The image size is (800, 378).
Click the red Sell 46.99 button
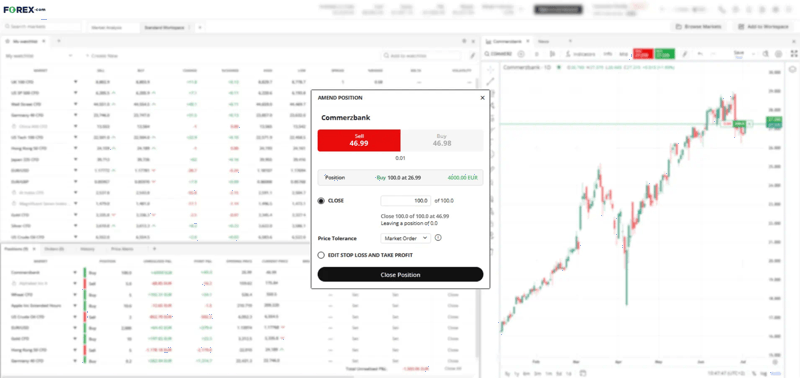click(x=359, y=140)
